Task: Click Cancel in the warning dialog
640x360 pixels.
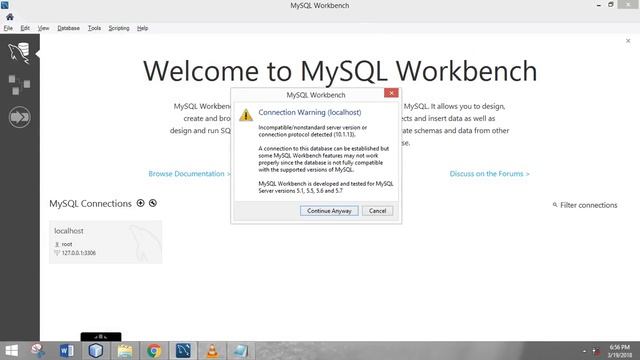Action: pos(377,211)
